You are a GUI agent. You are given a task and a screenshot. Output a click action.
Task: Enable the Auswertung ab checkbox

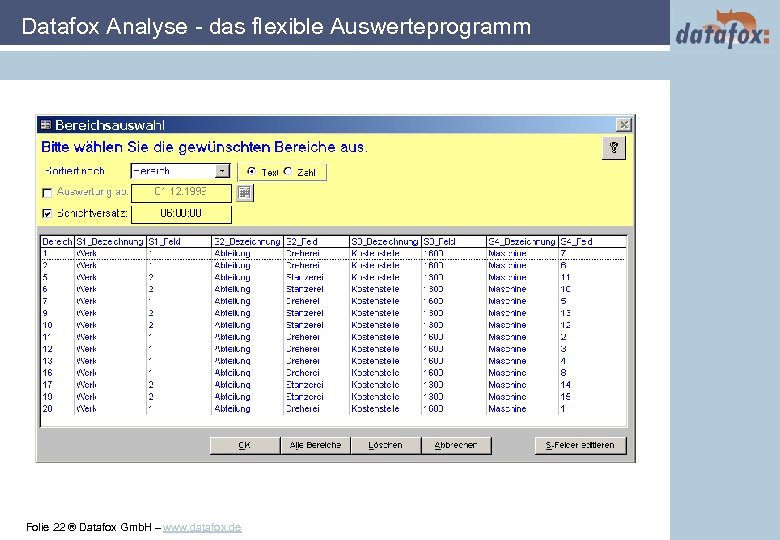coord(47,193)
